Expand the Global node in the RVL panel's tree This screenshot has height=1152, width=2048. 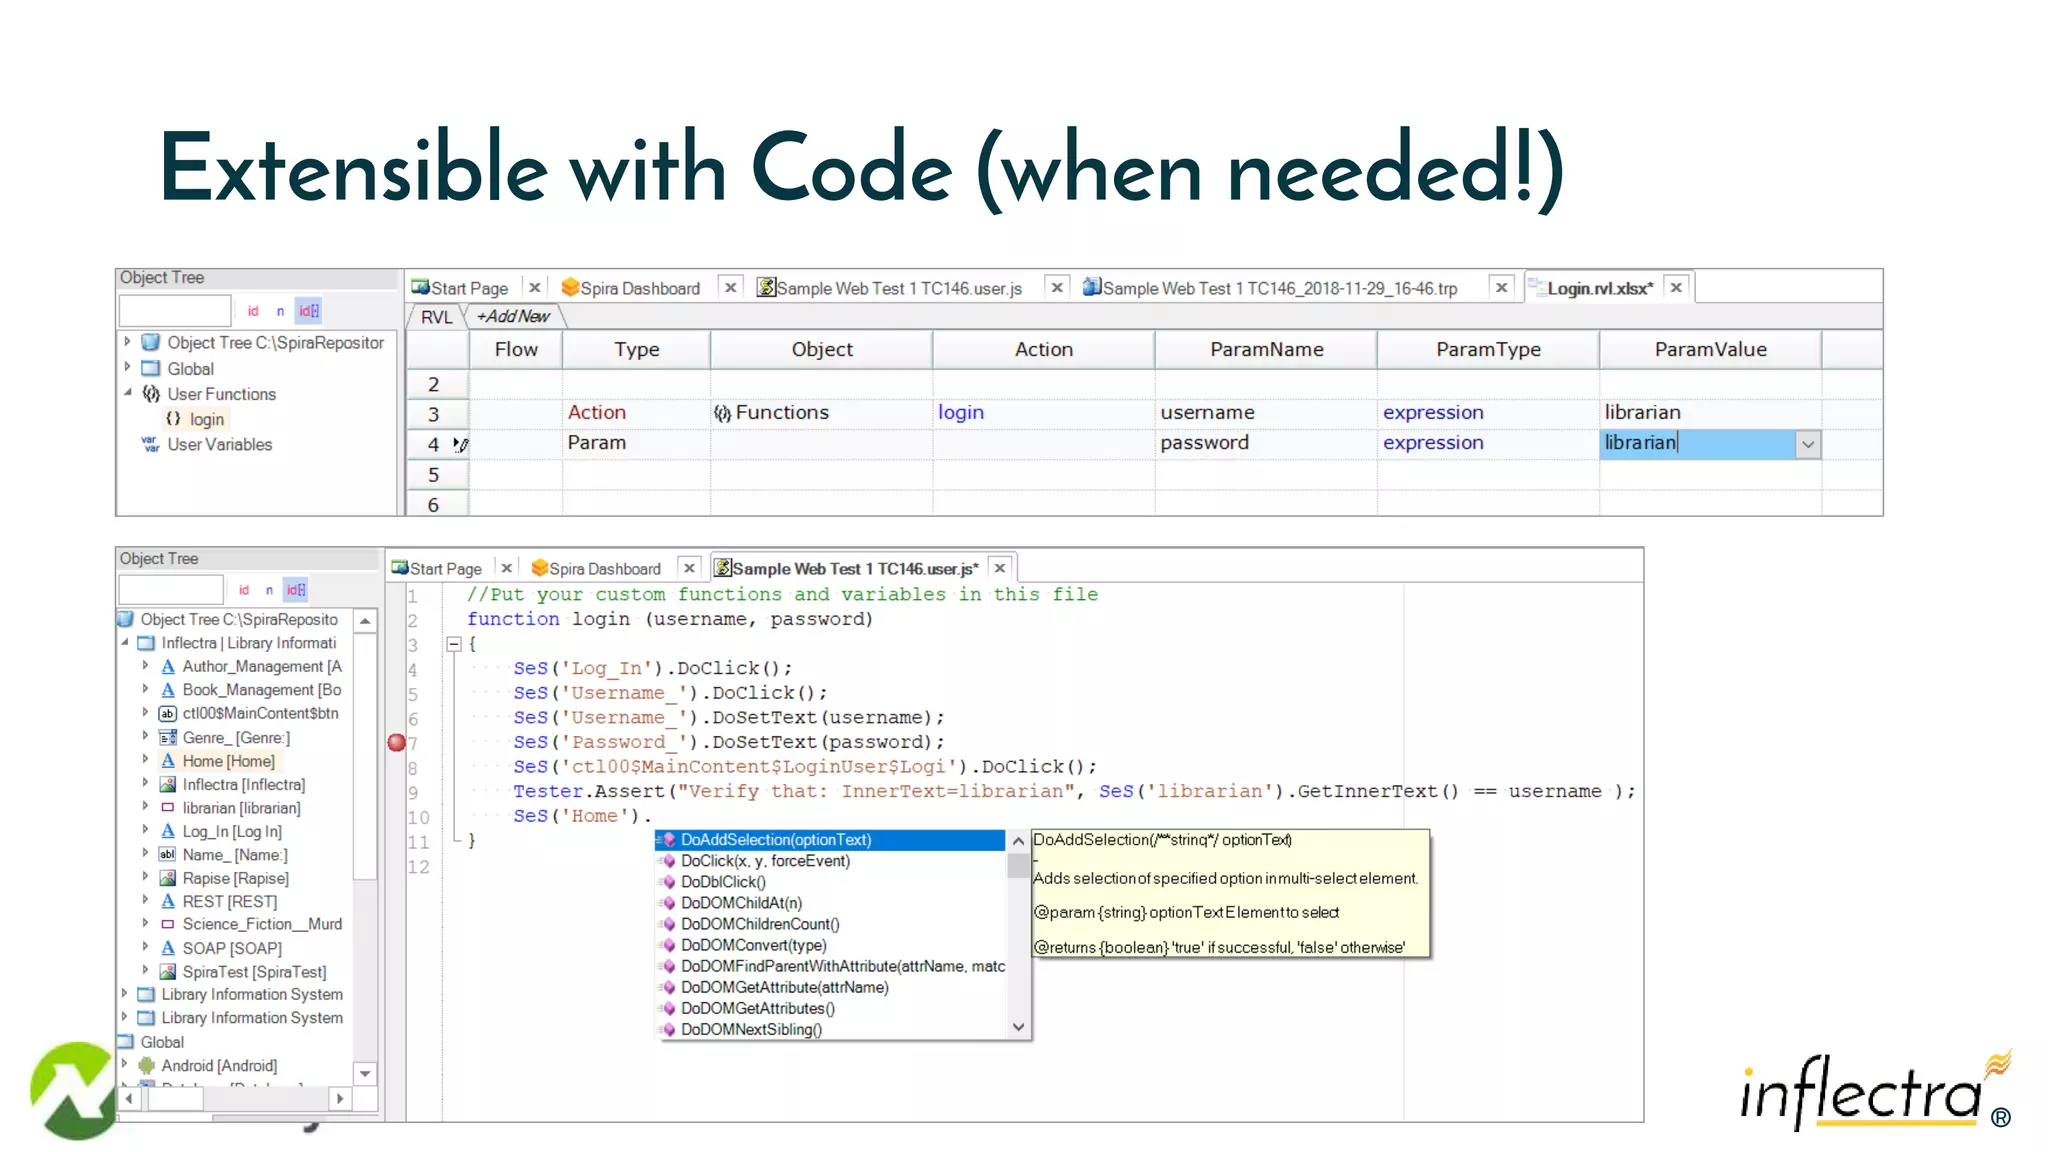[128, 368]
